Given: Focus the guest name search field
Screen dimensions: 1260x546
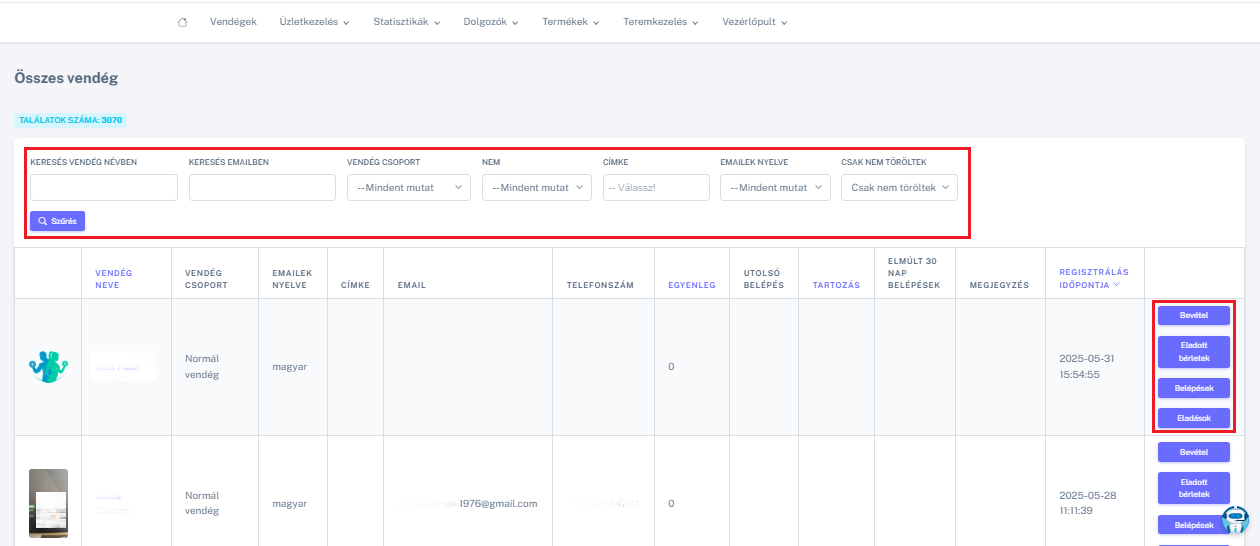Looking at the screenshot, I should 104,187.
